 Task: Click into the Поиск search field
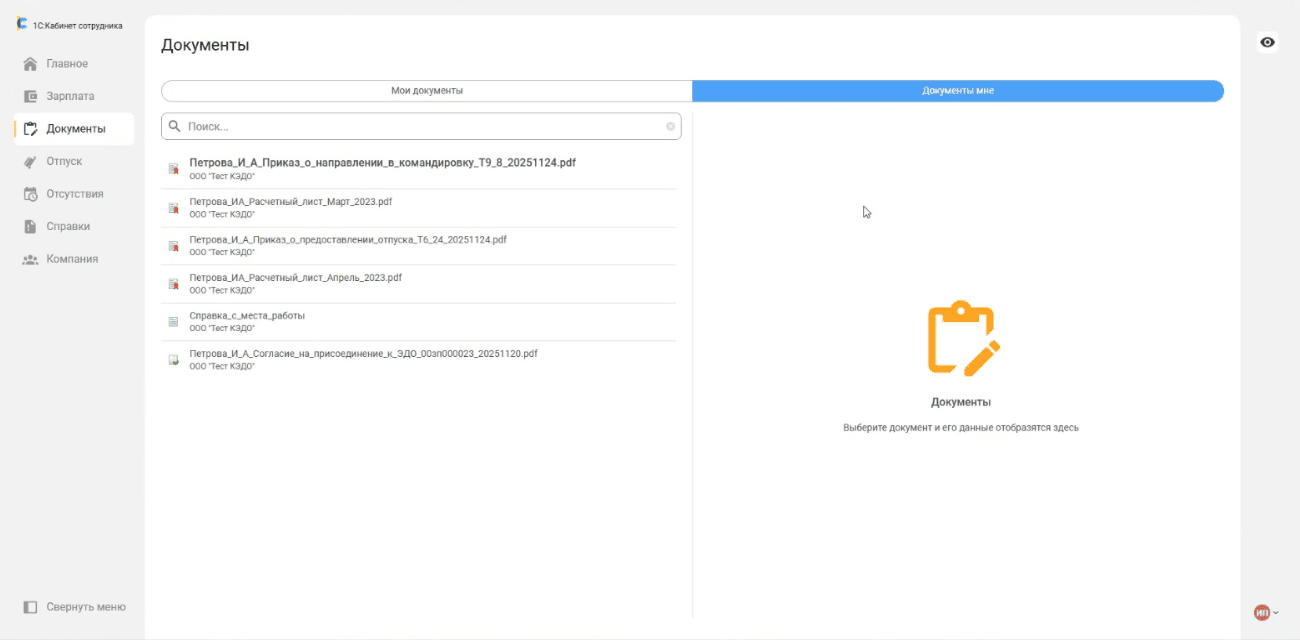click(x=420, y=127)
